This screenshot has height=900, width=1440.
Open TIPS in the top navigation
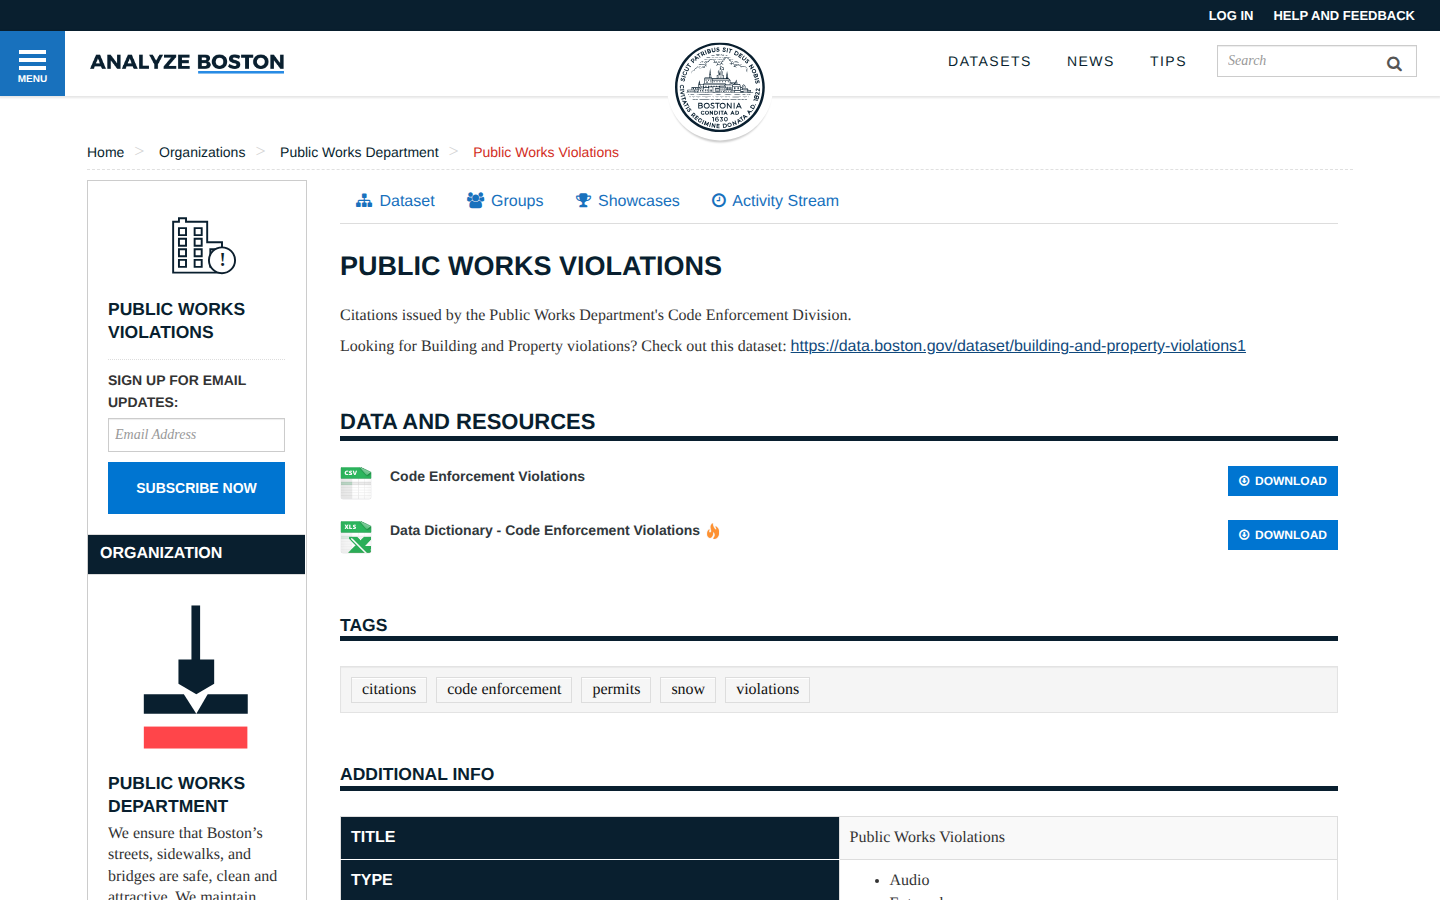[x=1168, y=61]
